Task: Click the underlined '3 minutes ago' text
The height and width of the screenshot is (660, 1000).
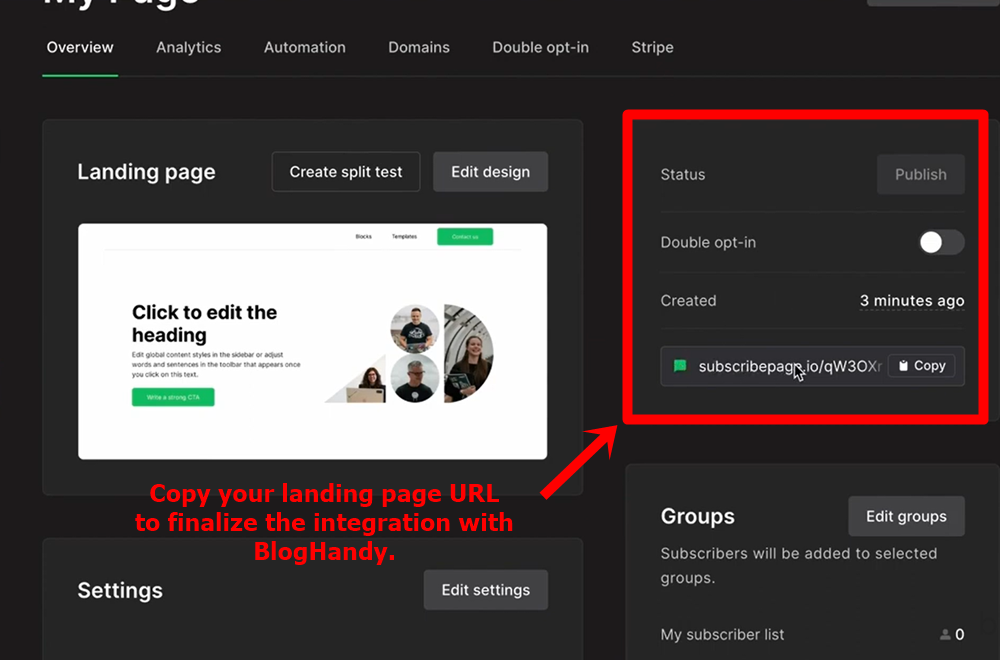Action: pyautogui.click(x=911, y=300)
